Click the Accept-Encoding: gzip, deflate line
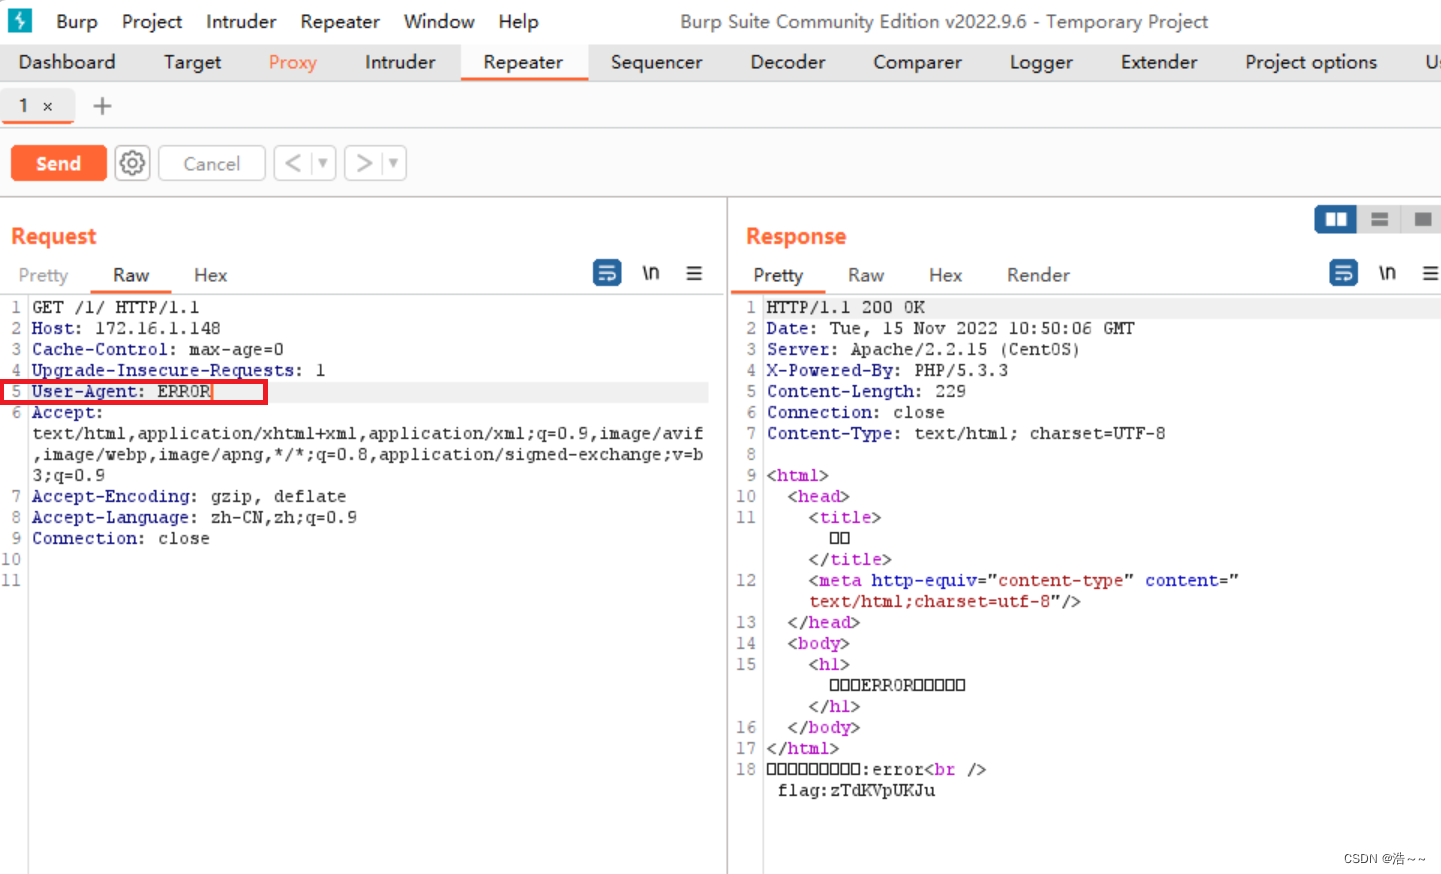Screen dimensions: 1441x874 (189, 496)
